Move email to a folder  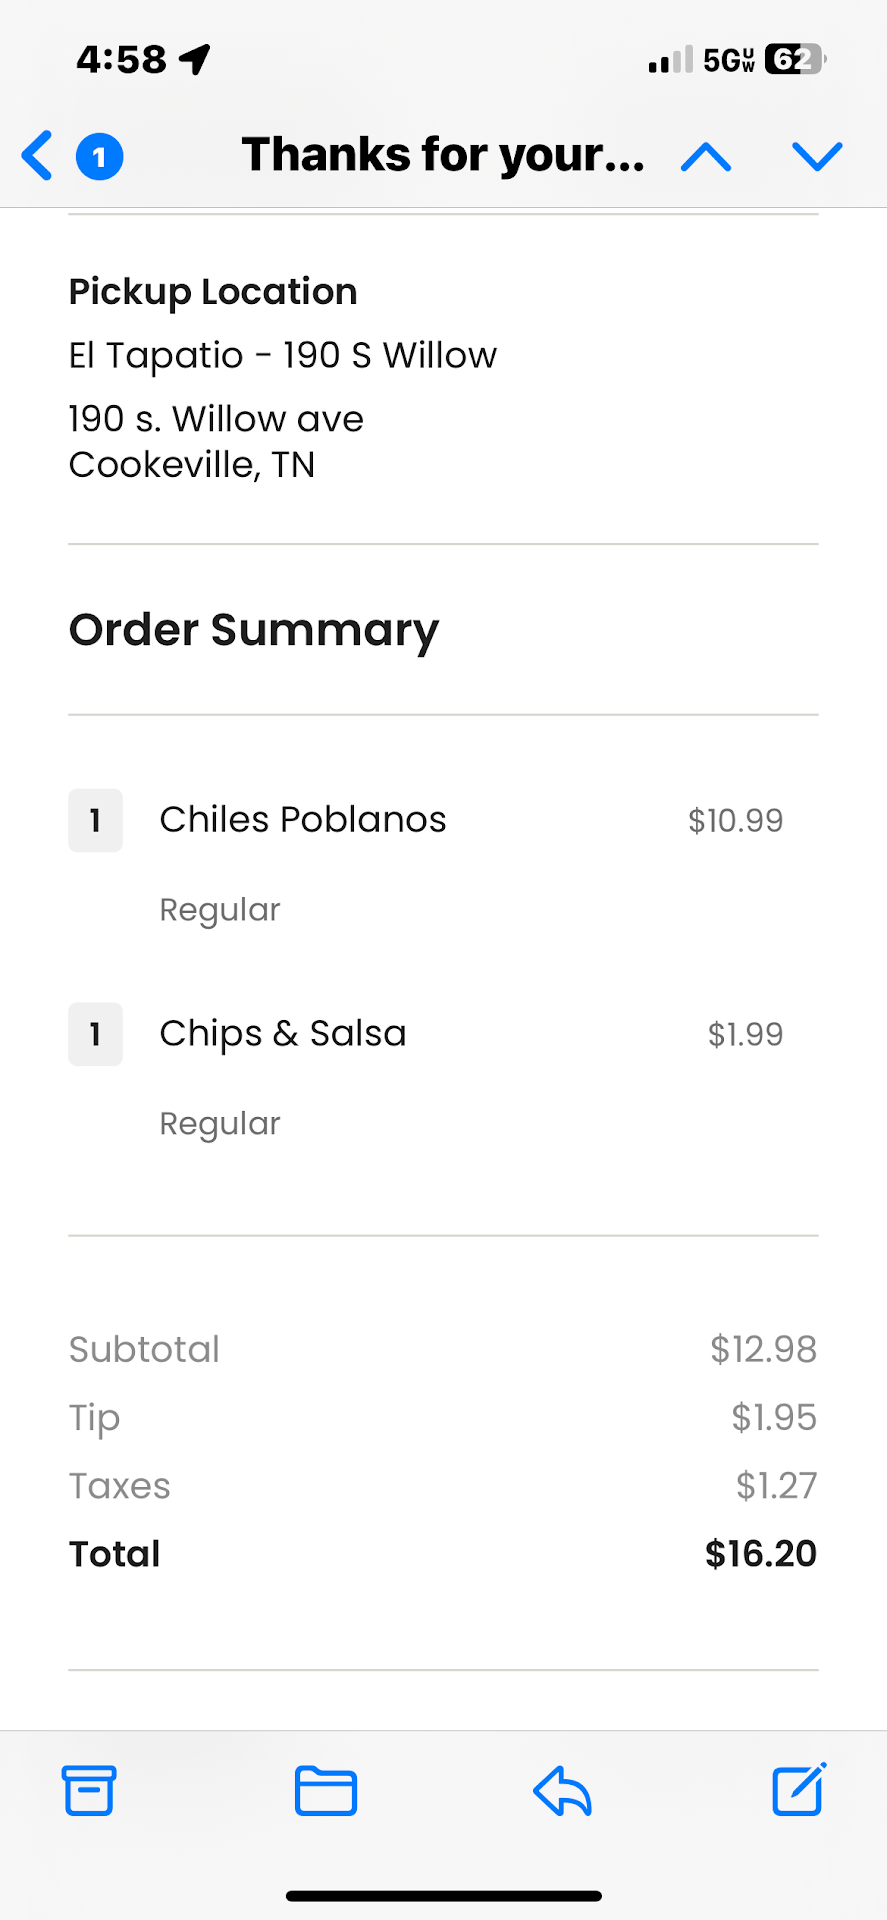[x=326, y=1790]
